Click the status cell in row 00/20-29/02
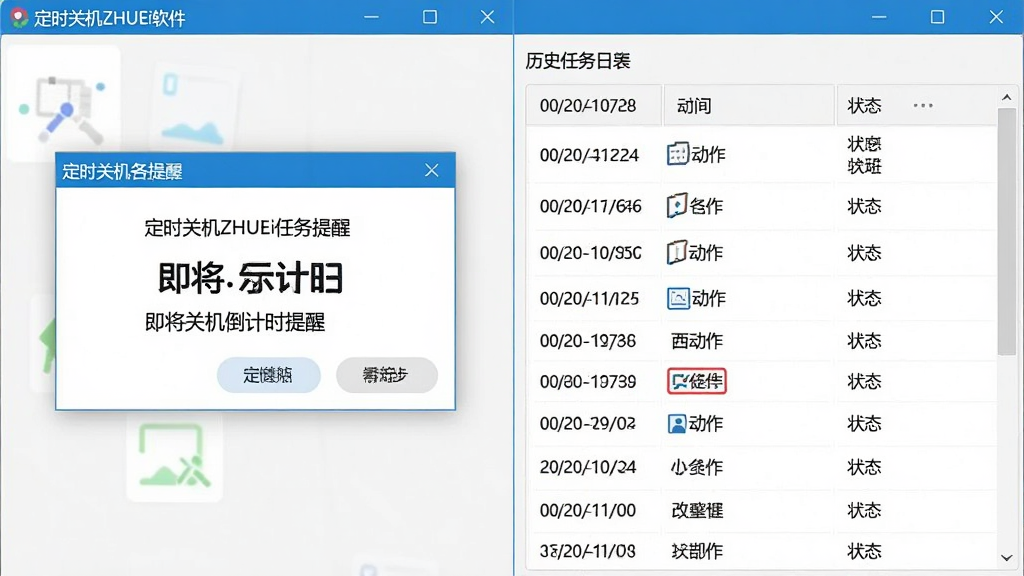 (x=864, y=424)
